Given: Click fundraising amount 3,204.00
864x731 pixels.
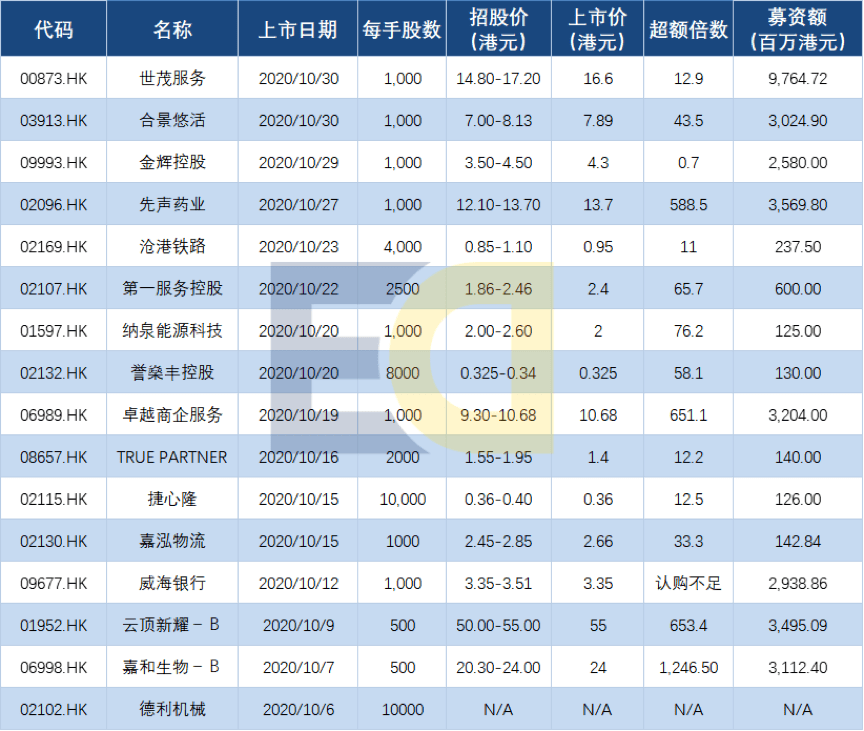Looking at the screenshot, I should click(798, 415).
